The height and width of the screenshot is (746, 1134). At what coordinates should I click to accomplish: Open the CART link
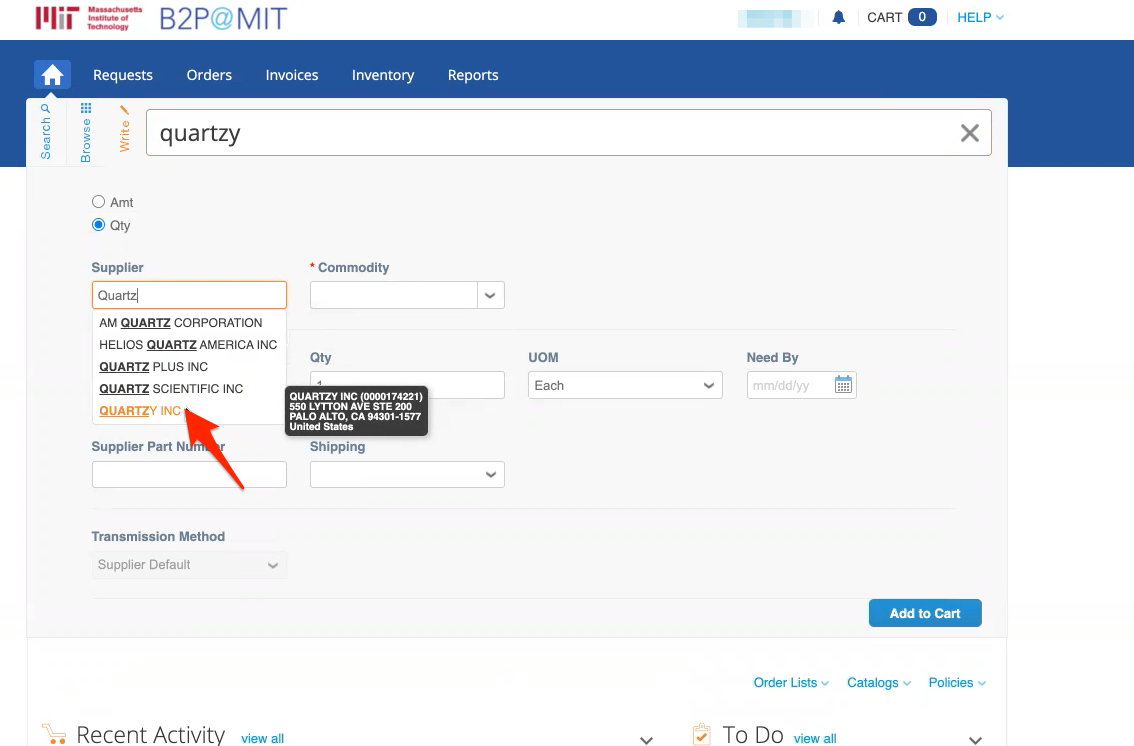(x=884, y=17)
